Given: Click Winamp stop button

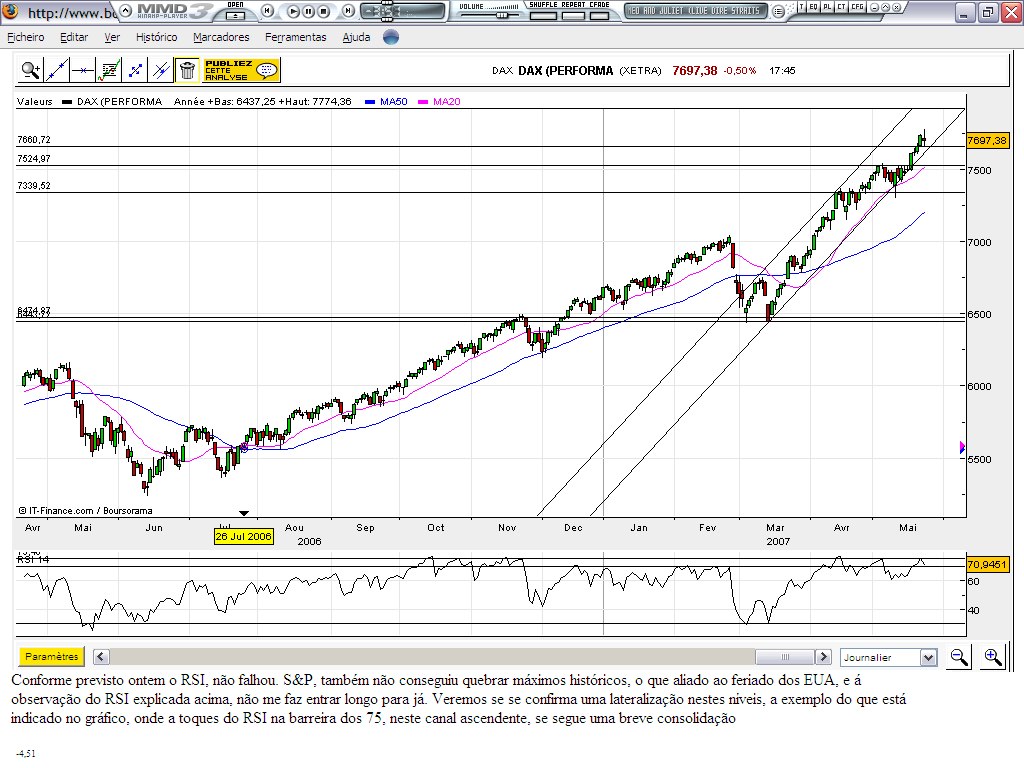Looking at the screenshot, I should [323, 11].
